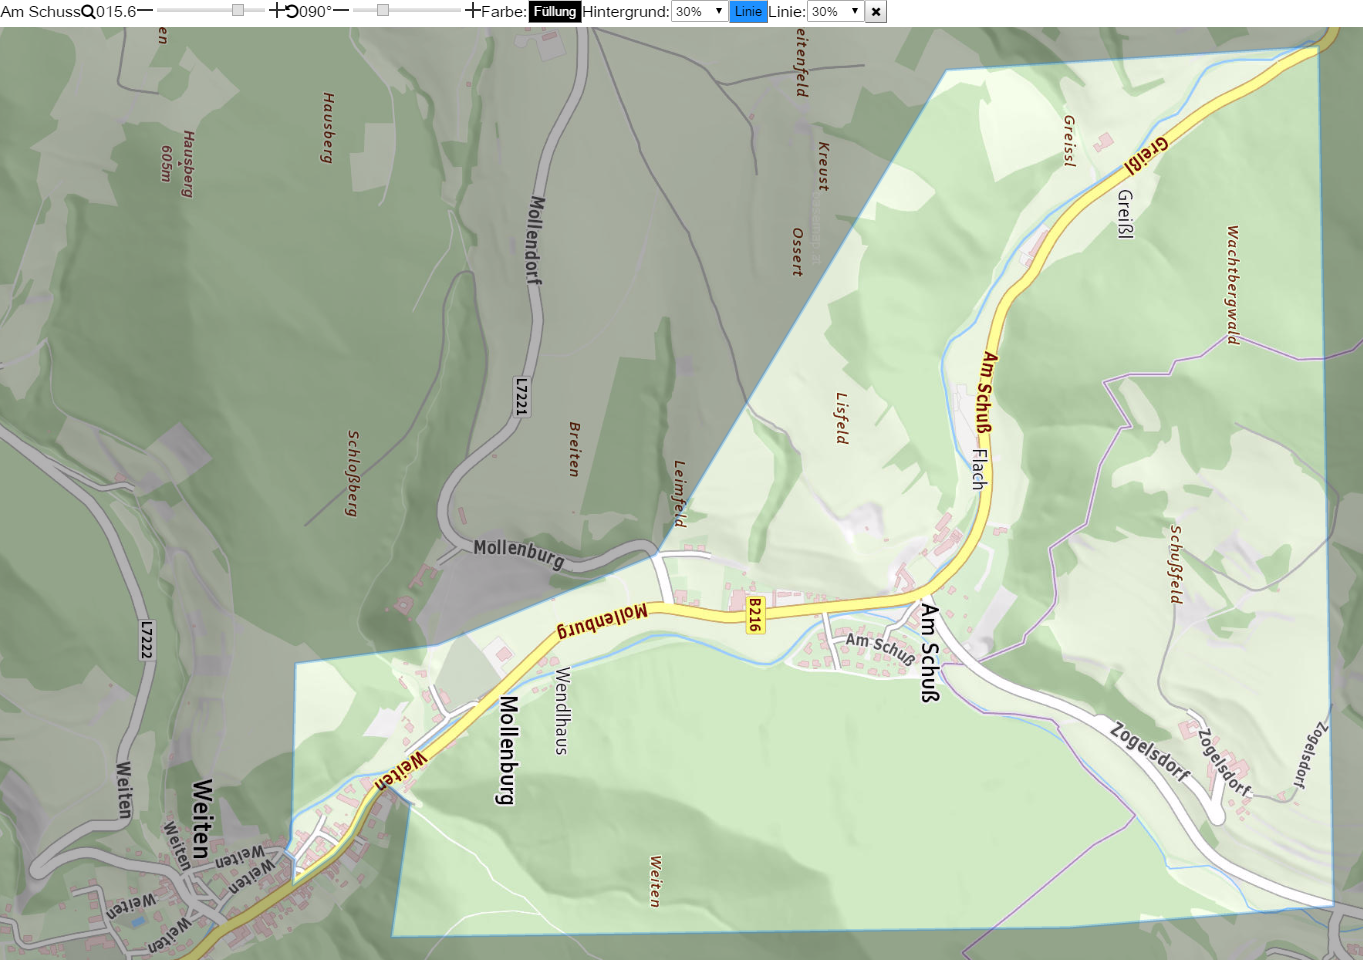Image resolution: width=1363 pixels, height=960 pixels.
Task: Click the Am Schuss title text
Action: tap(40, 12)
